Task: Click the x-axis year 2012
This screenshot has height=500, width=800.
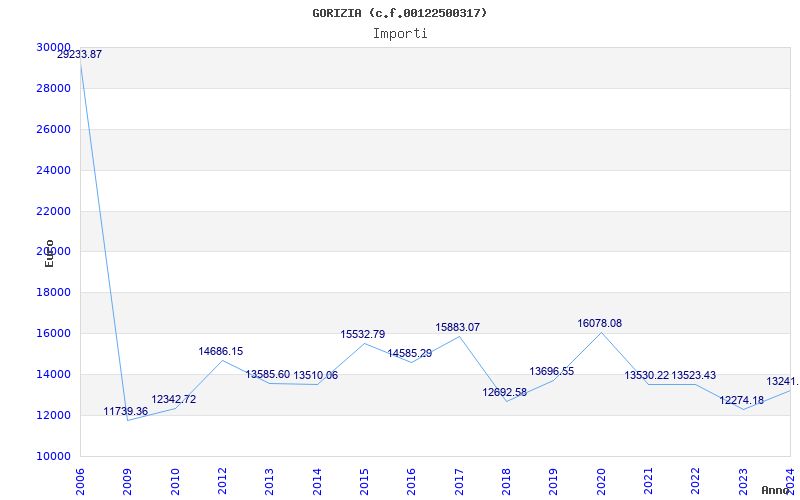Action: point(222,482)
